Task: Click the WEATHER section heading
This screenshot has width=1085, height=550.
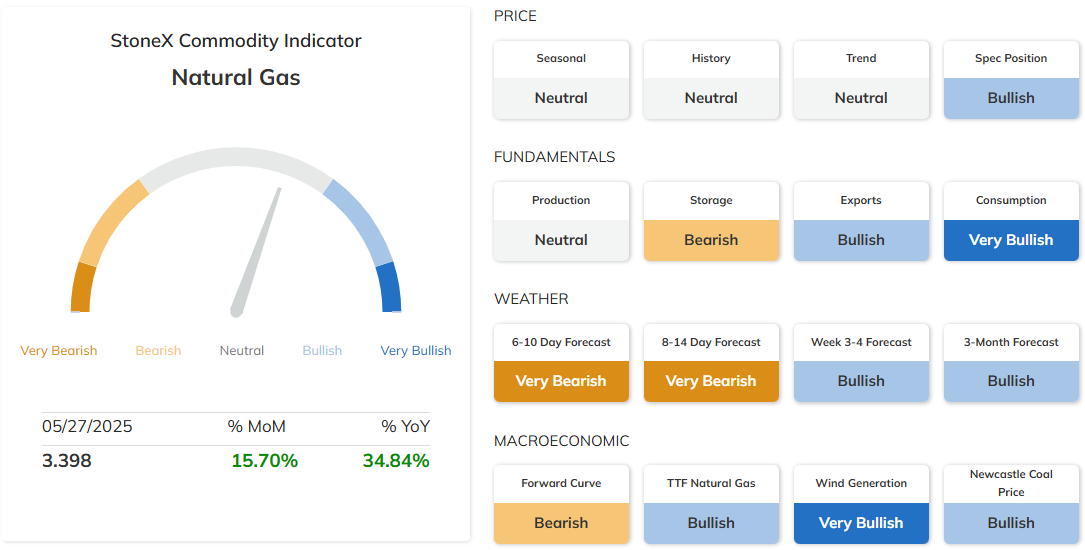Action: (531, 299)
